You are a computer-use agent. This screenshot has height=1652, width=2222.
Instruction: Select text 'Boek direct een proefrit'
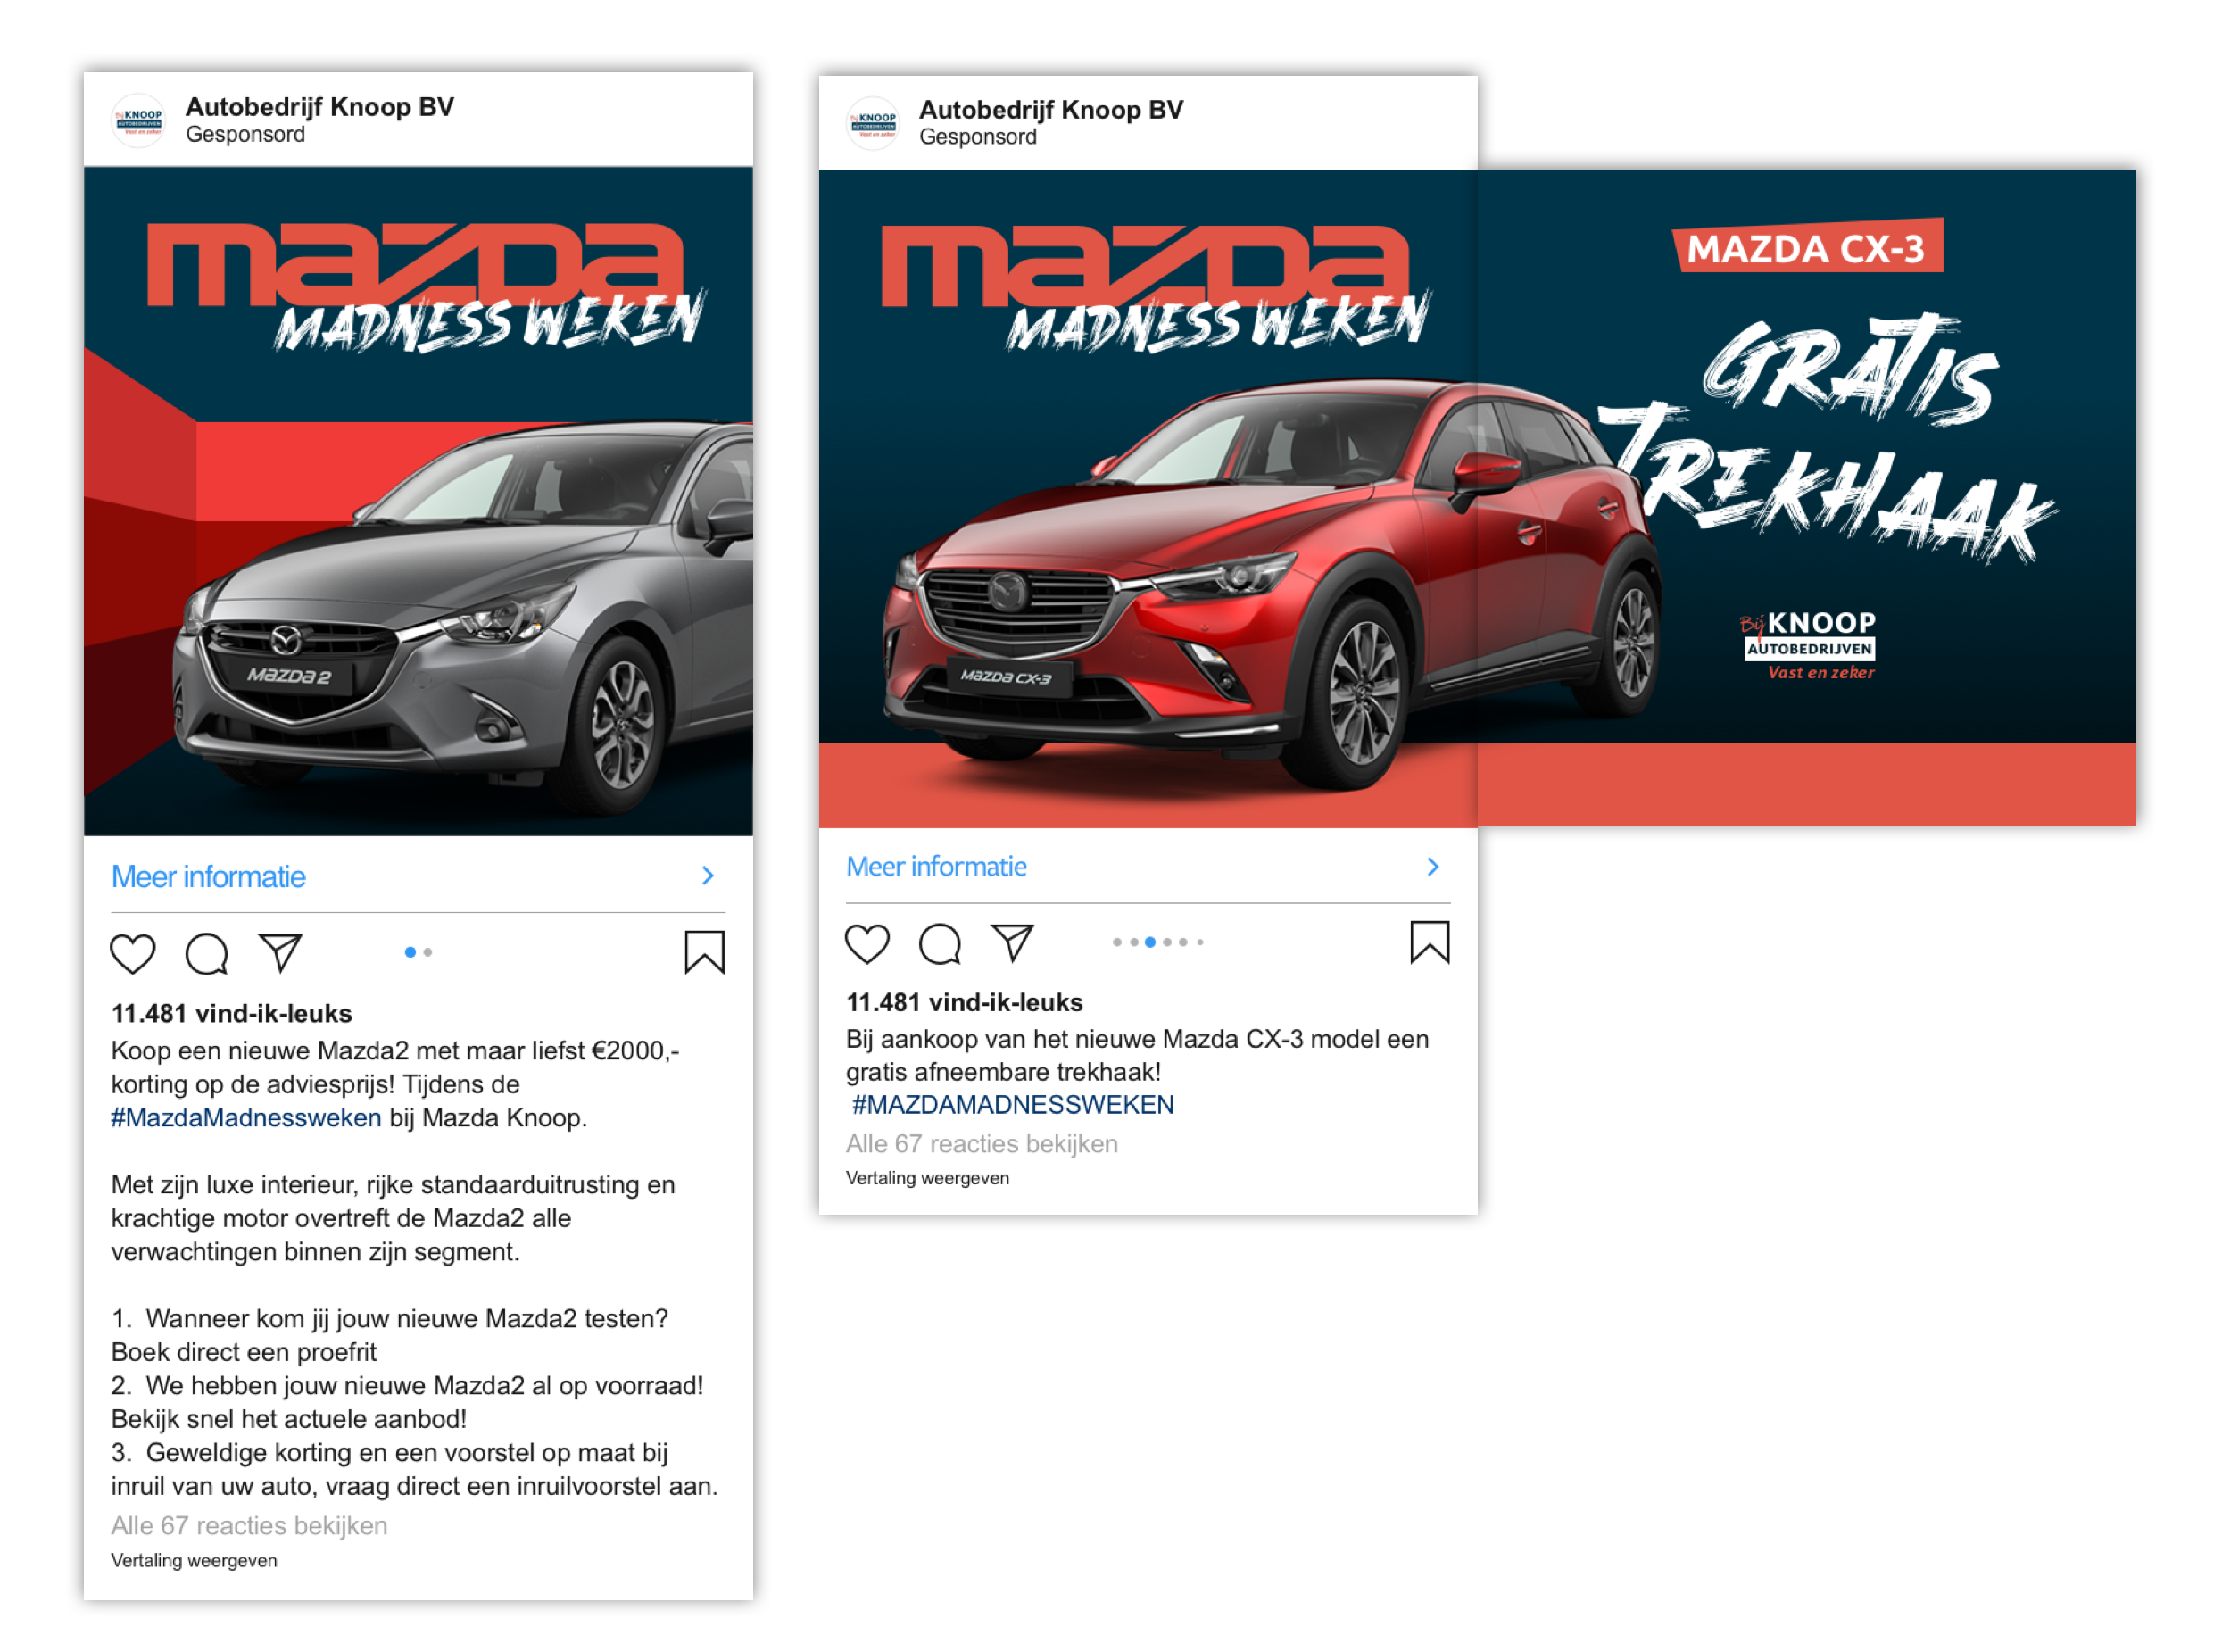tap(244, 1352)
